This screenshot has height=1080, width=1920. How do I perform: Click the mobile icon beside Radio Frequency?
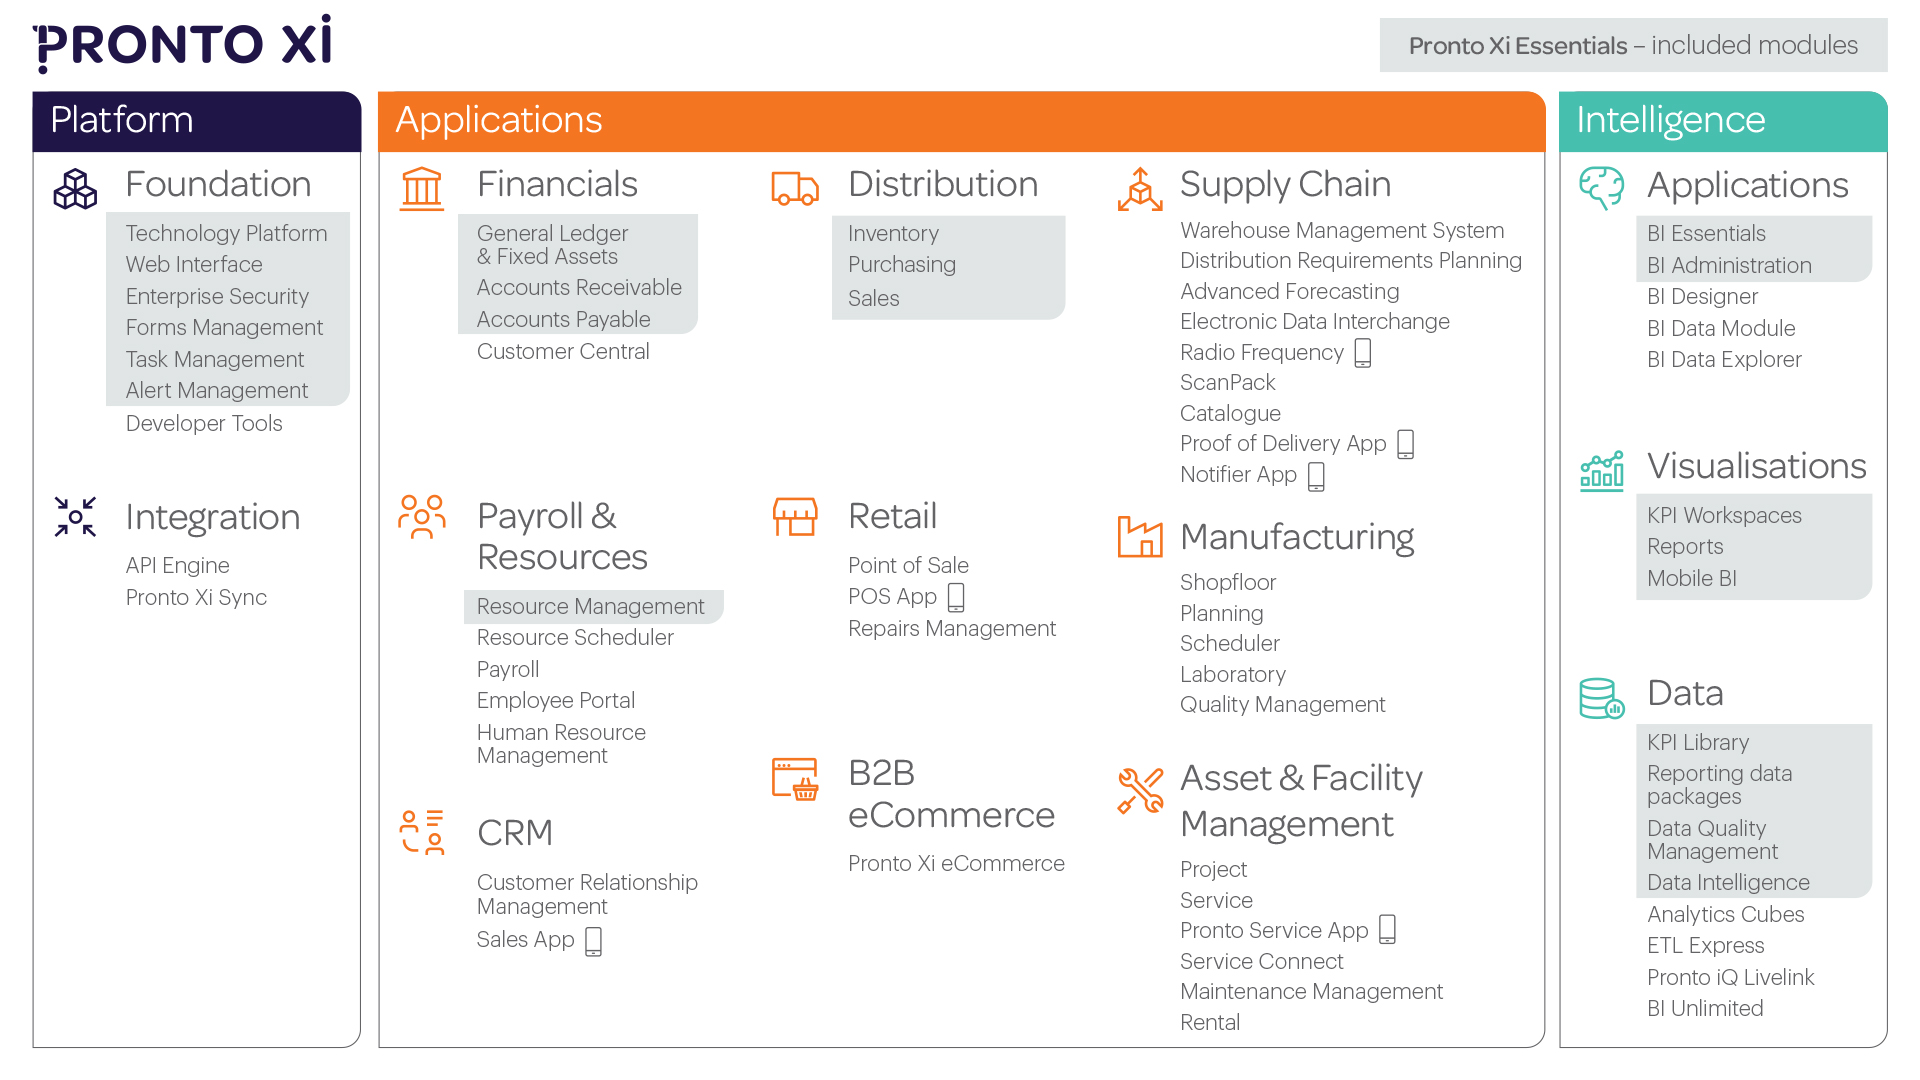click(x=1363, y=353)
